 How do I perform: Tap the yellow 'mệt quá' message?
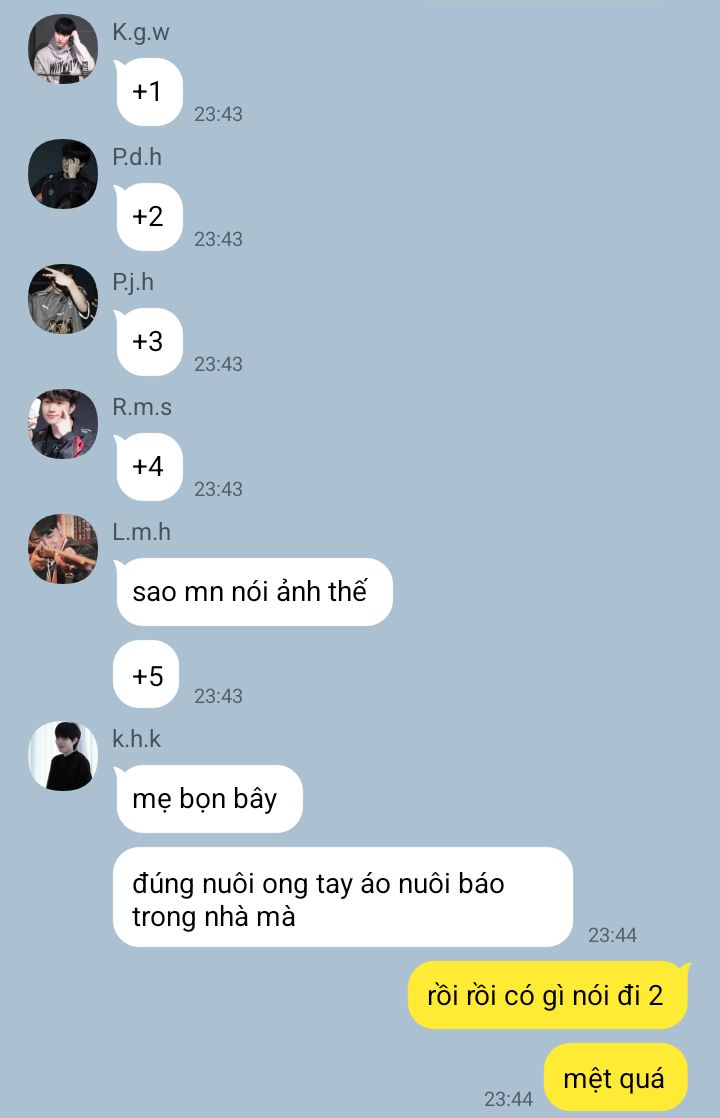[x=616, y=1077]
